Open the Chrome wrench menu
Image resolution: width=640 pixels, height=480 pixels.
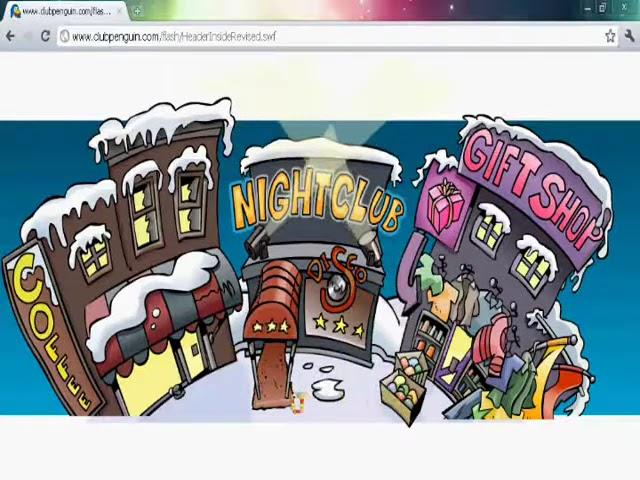629,36
